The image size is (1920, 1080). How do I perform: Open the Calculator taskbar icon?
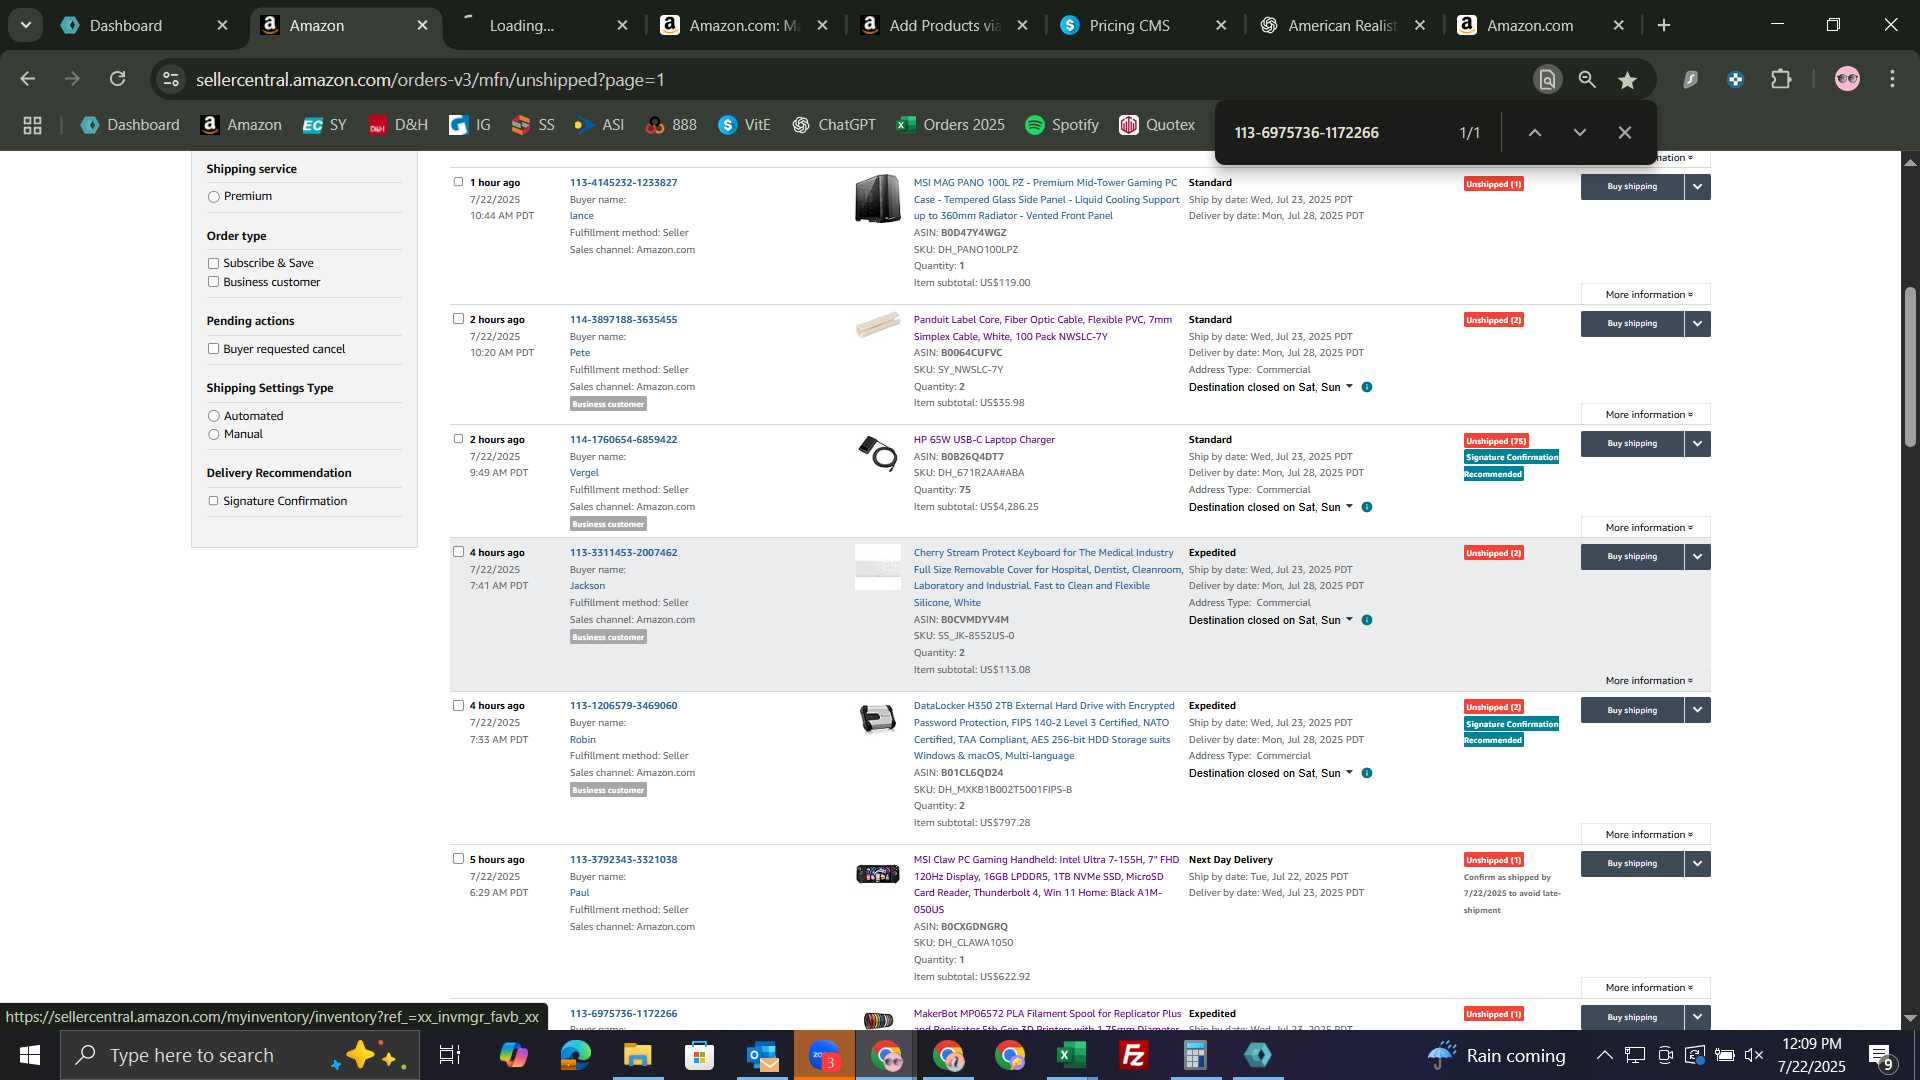tap(1195, 1055)
